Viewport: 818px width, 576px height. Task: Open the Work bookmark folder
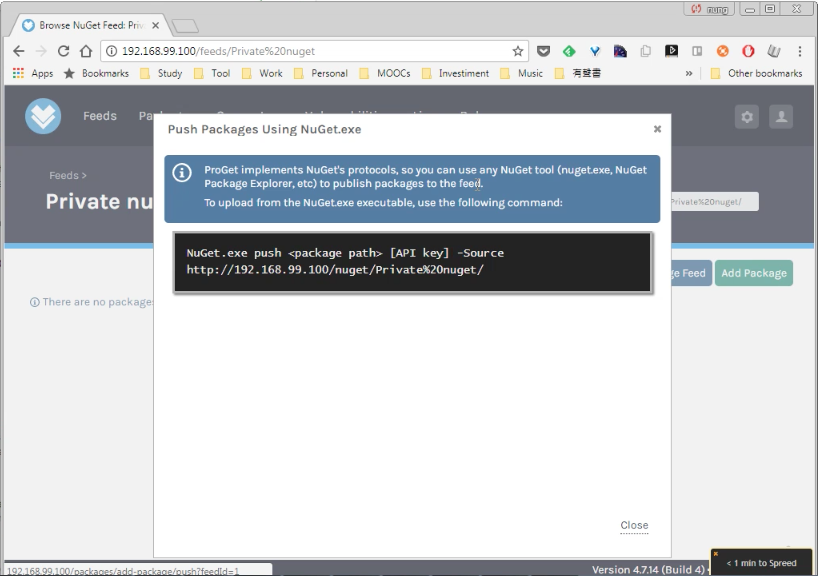262,74
